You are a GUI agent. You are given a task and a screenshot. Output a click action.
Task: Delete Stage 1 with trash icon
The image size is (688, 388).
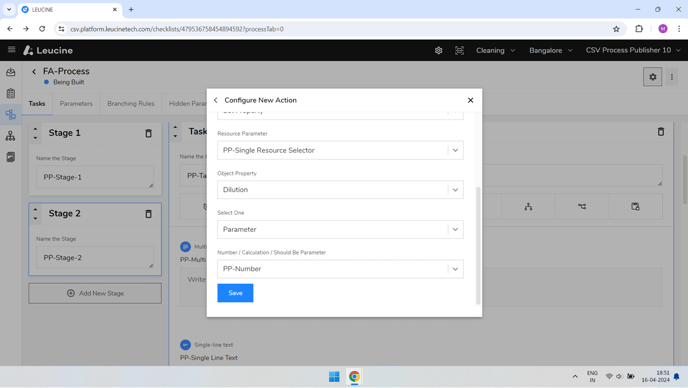point(148,133)
